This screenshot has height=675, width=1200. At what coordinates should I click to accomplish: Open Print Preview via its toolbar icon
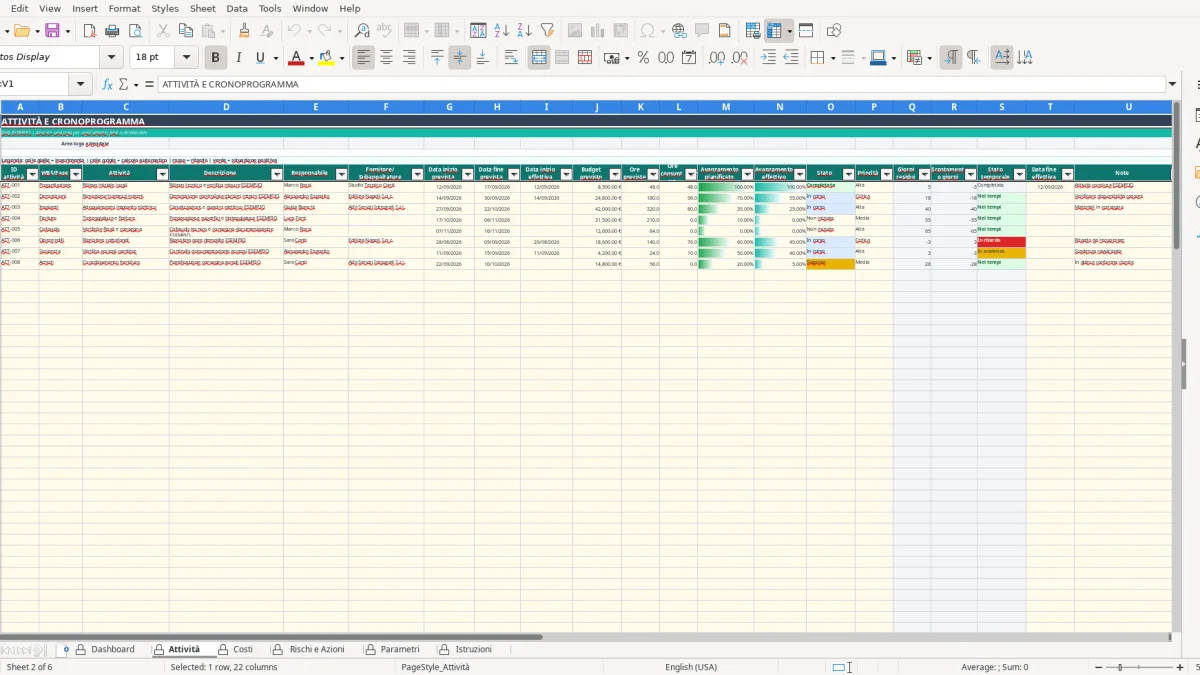pyautogui.click(x=135, y=31)
